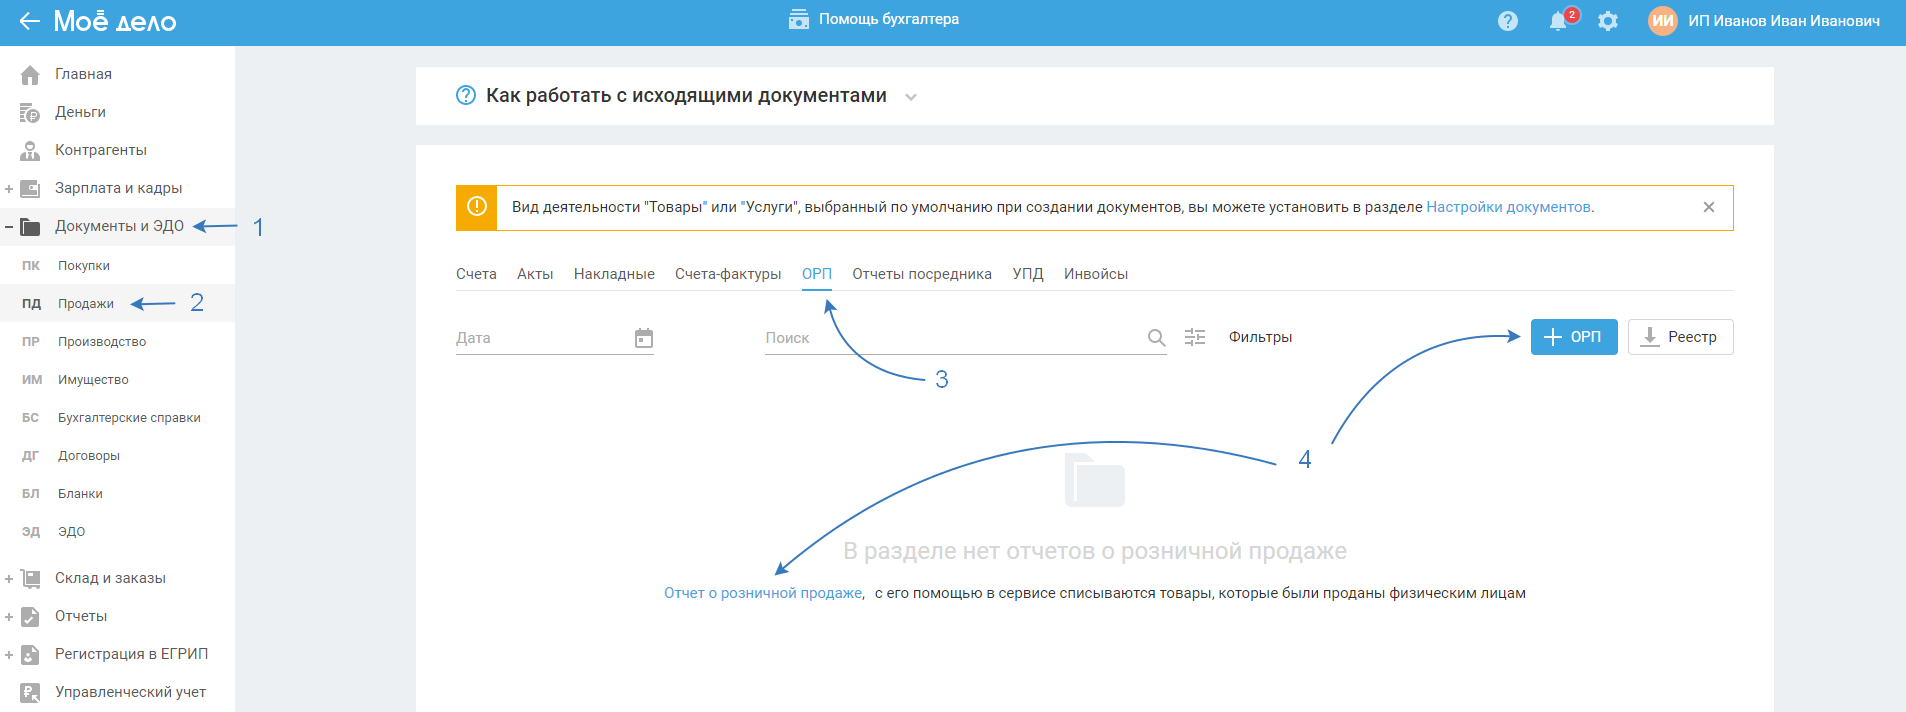Download Реестр with the button
The width and height of the screenshot is (1906, 712).
point(1681,337)
